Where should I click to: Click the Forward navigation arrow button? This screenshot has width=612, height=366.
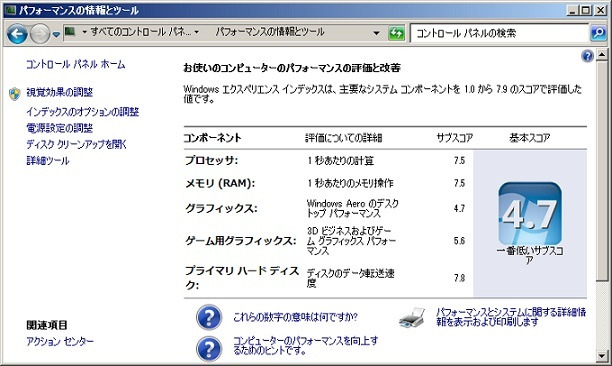(x=40, y=34)
